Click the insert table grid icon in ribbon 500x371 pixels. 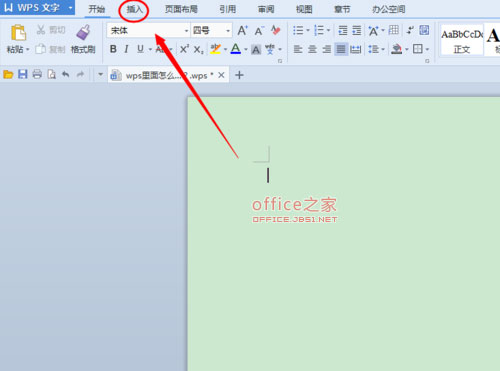pos(394,30)
